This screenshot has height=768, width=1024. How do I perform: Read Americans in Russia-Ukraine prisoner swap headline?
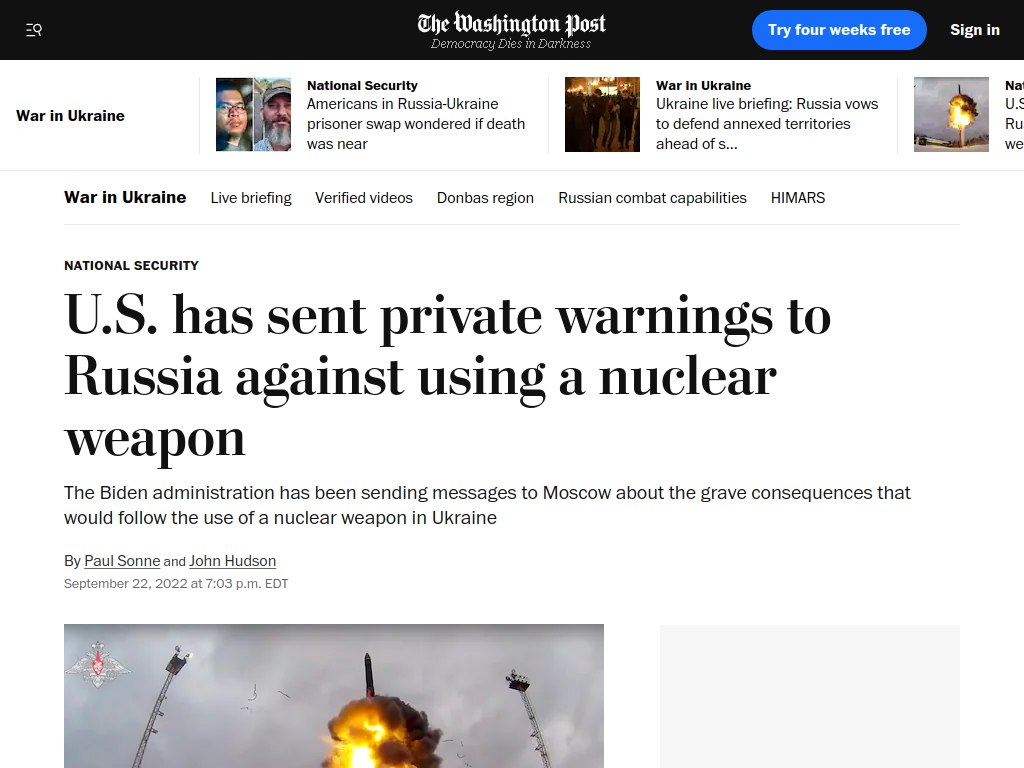(416, 124)
